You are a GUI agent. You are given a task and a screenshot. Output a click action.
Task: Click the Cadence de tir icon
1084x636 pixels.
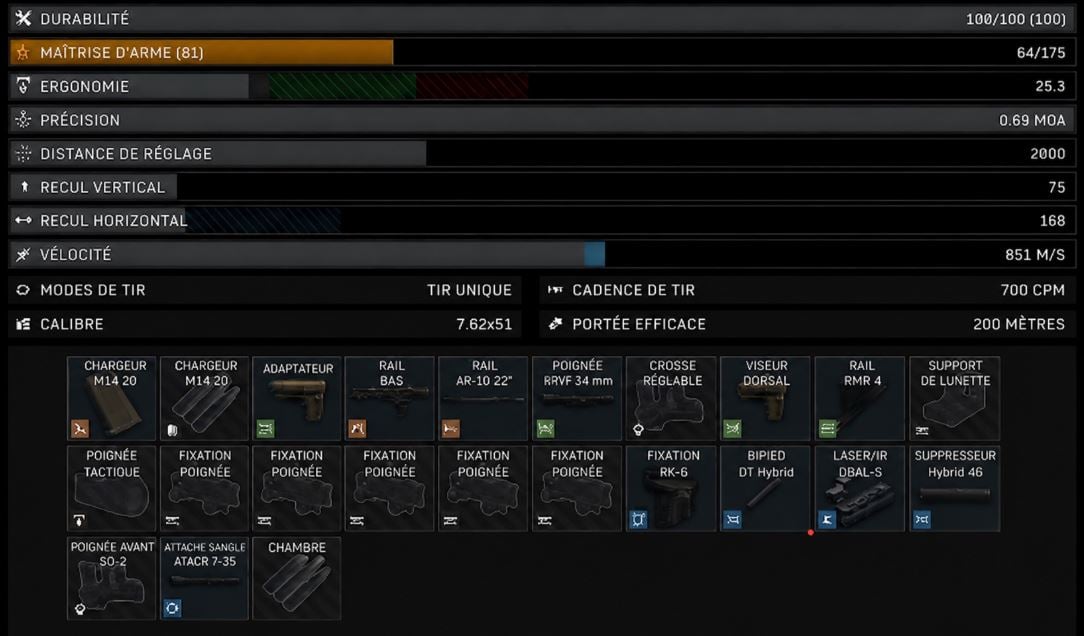(x=555, y=290)
